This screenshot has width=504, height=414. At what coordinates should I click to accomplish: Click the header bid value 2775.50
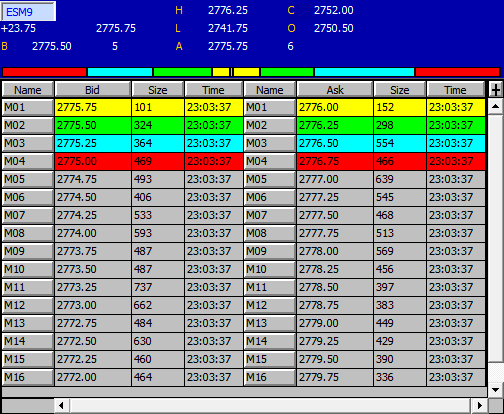[52, 46]
